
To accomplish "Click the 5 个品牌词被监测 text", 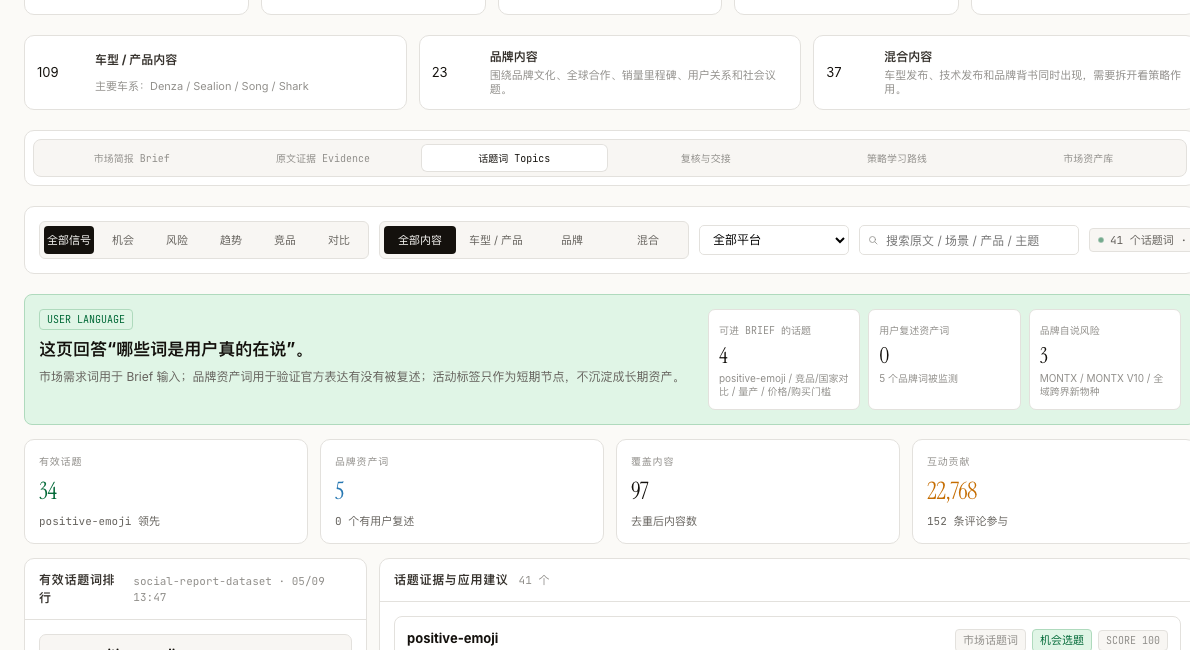I will [x=918, y=378].
